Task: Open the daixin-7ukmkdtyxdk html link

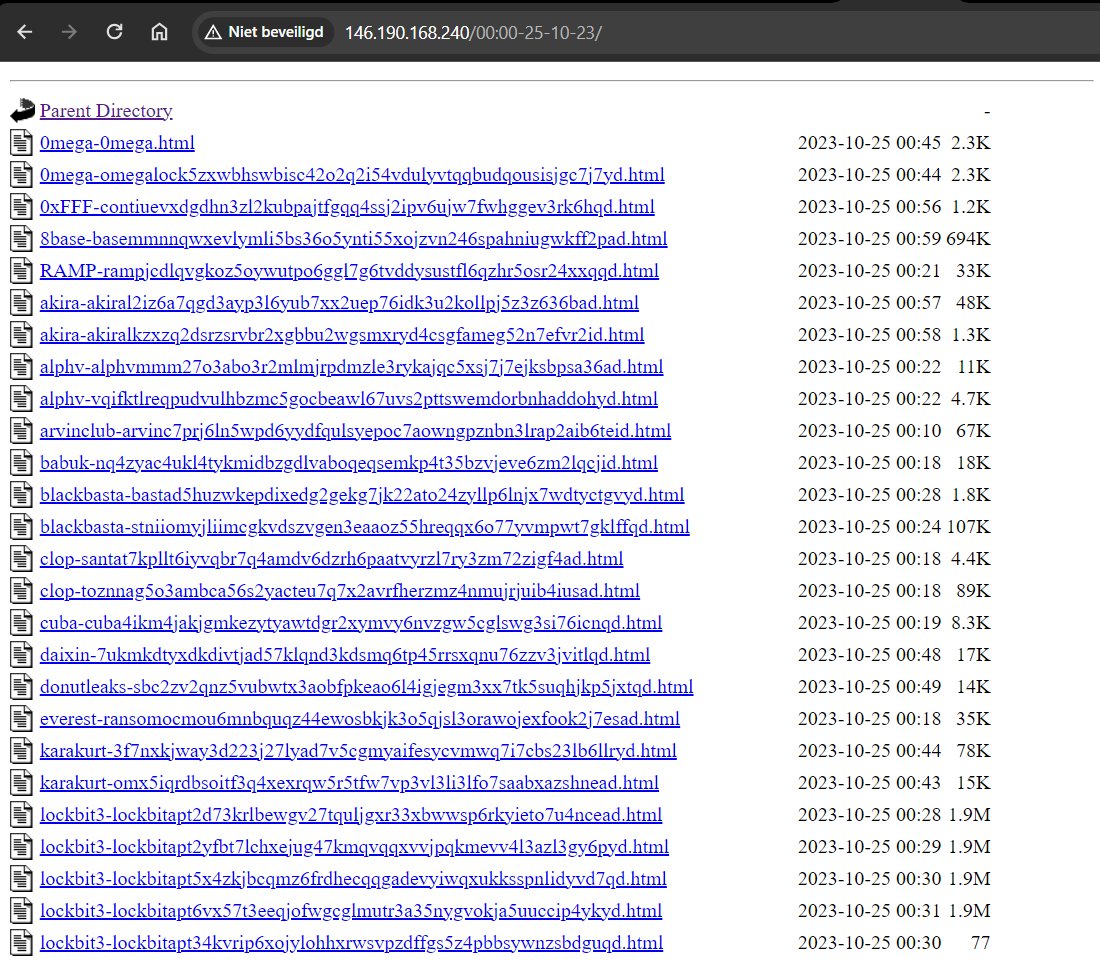Action: click(345, 655)
